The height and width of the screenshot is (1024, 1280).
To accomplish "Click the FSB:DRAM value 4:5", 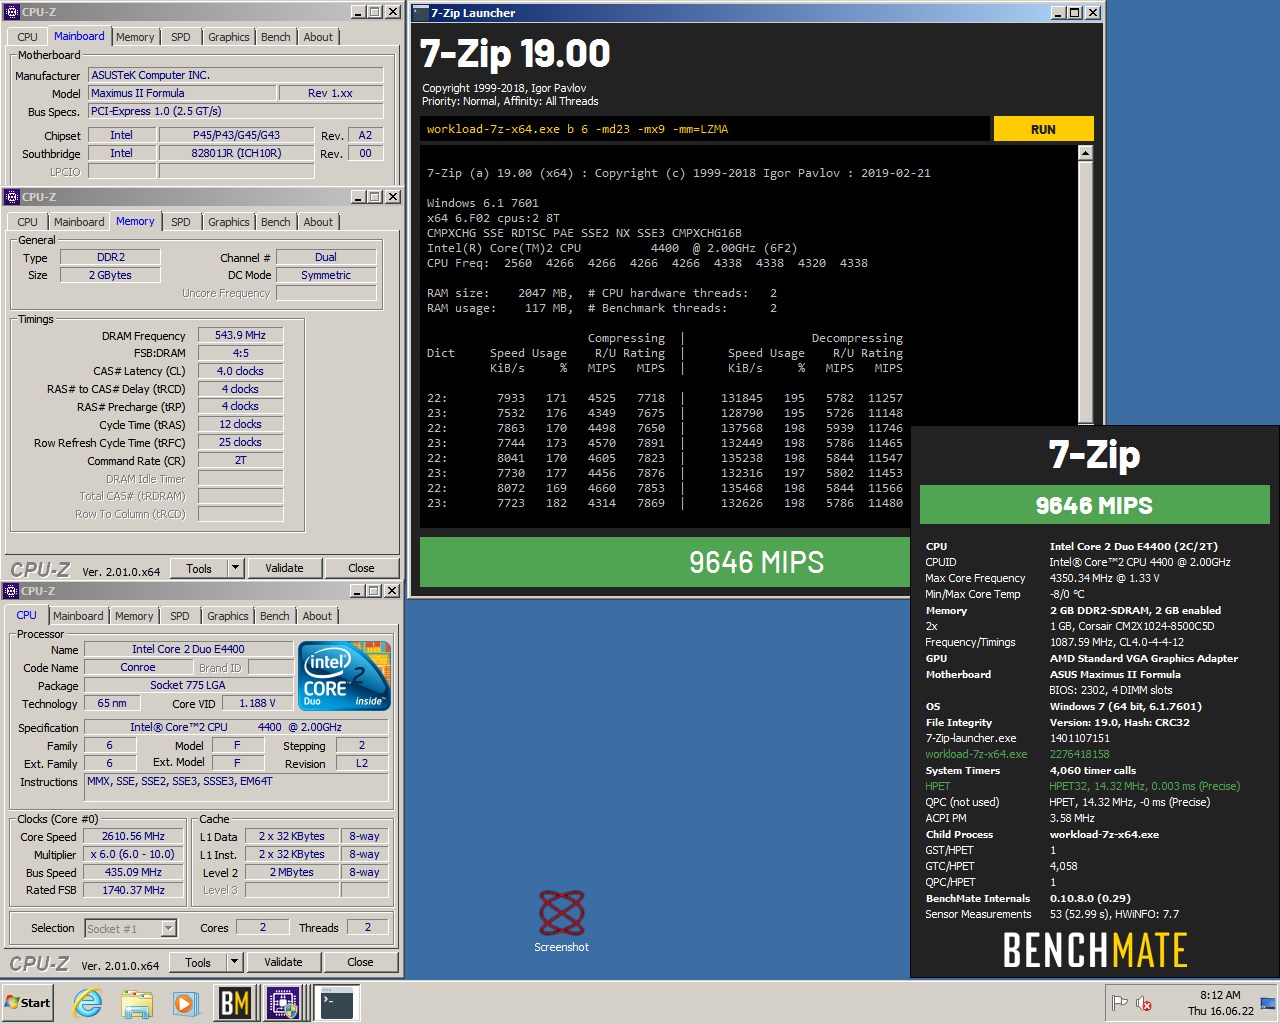I will coord(240,353).
